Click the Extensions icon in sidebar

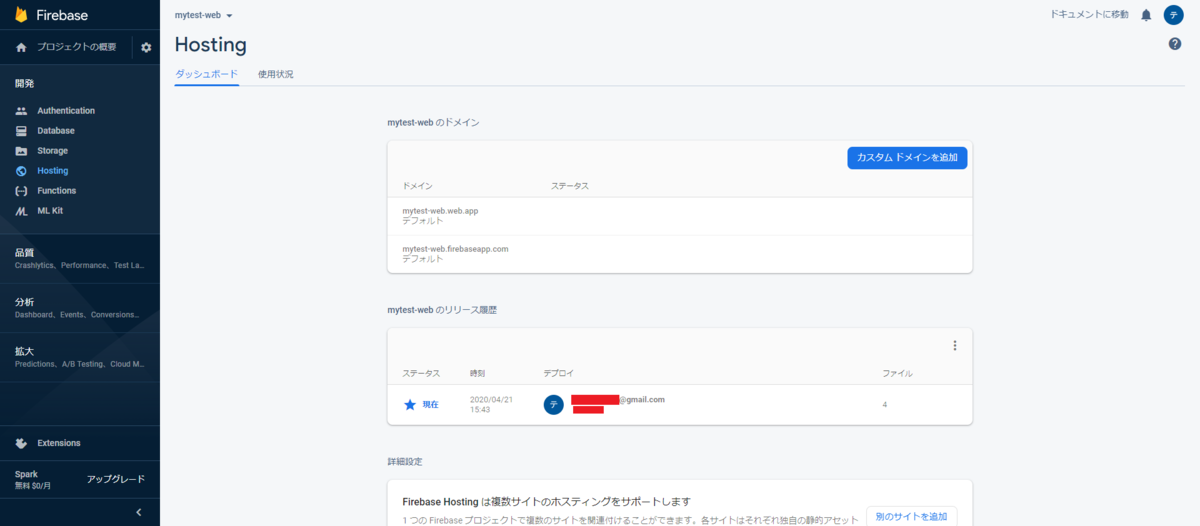[21, 443]
